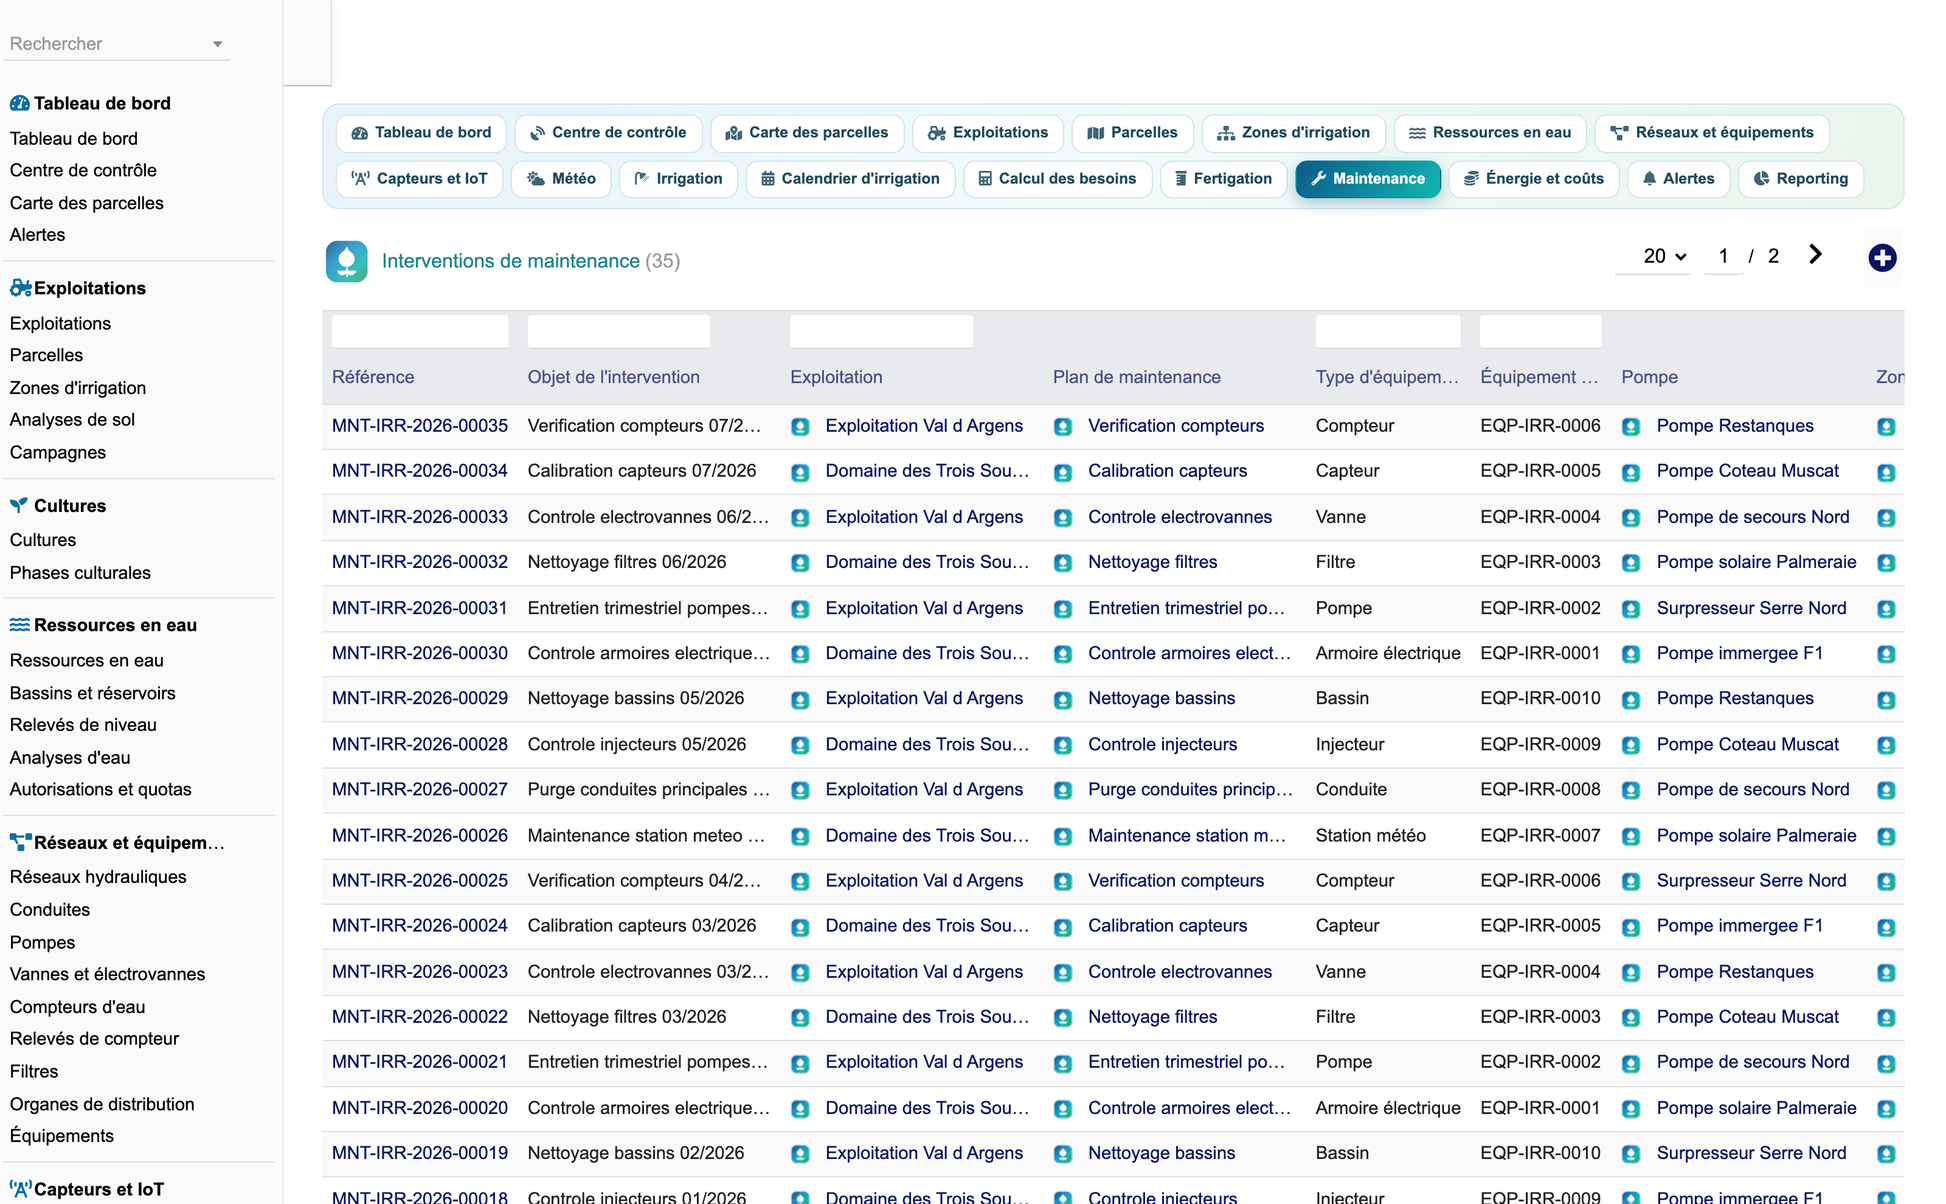Focus the Référence column filter field
The width and height of the screenshot is (1946, 1204).
[x=420, y=331]
